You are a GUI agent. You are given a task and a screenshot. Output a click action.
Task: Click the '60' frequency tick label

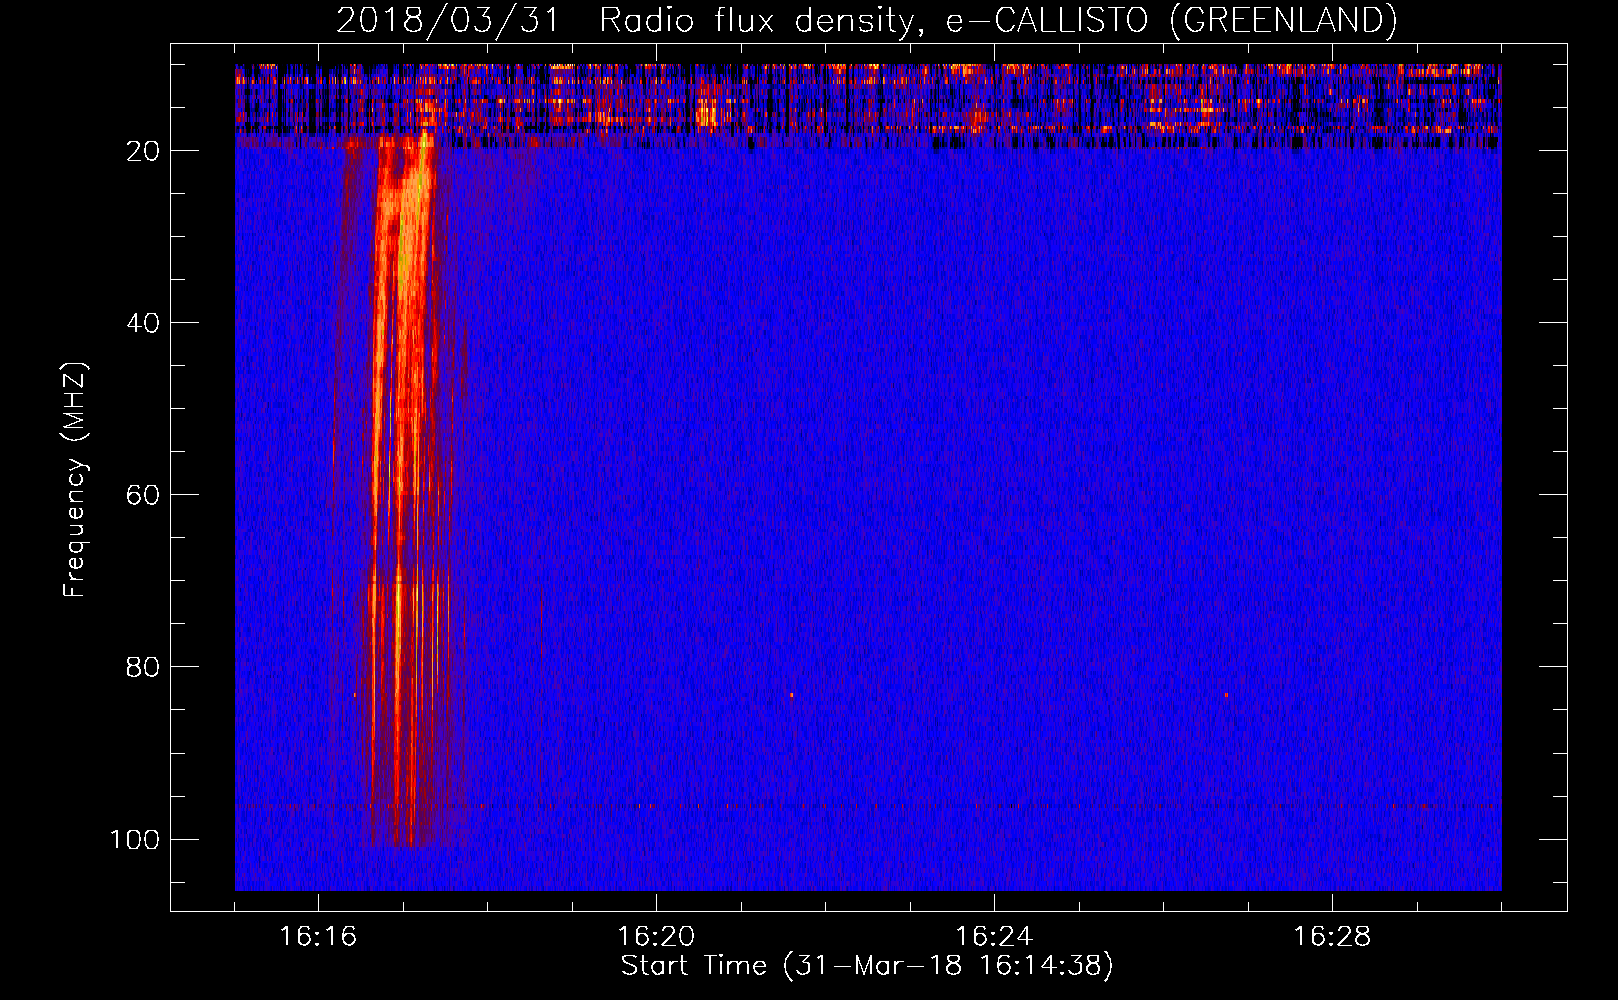pyautogui.click(x=143, y=495)
